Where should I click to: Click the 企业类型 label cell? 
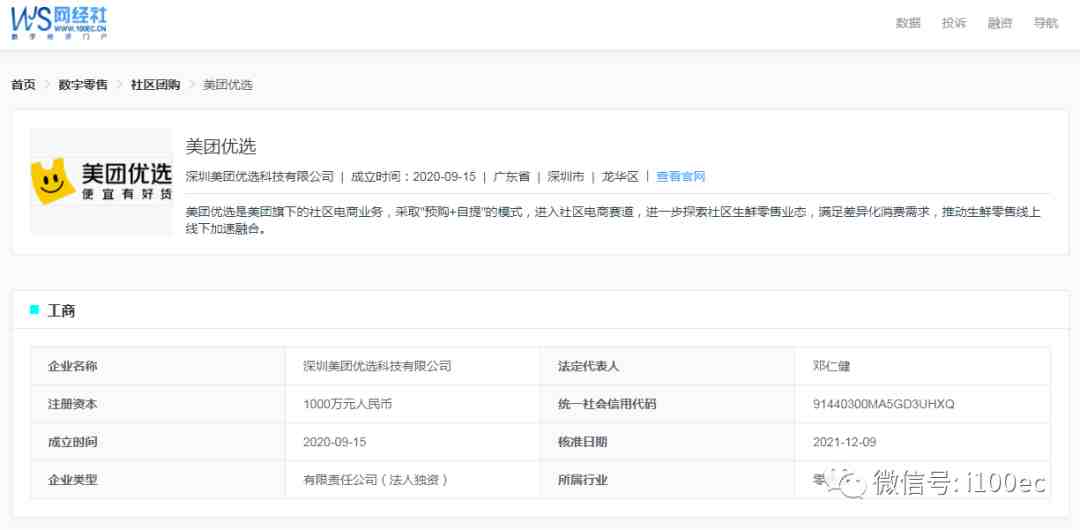point(158,480)
